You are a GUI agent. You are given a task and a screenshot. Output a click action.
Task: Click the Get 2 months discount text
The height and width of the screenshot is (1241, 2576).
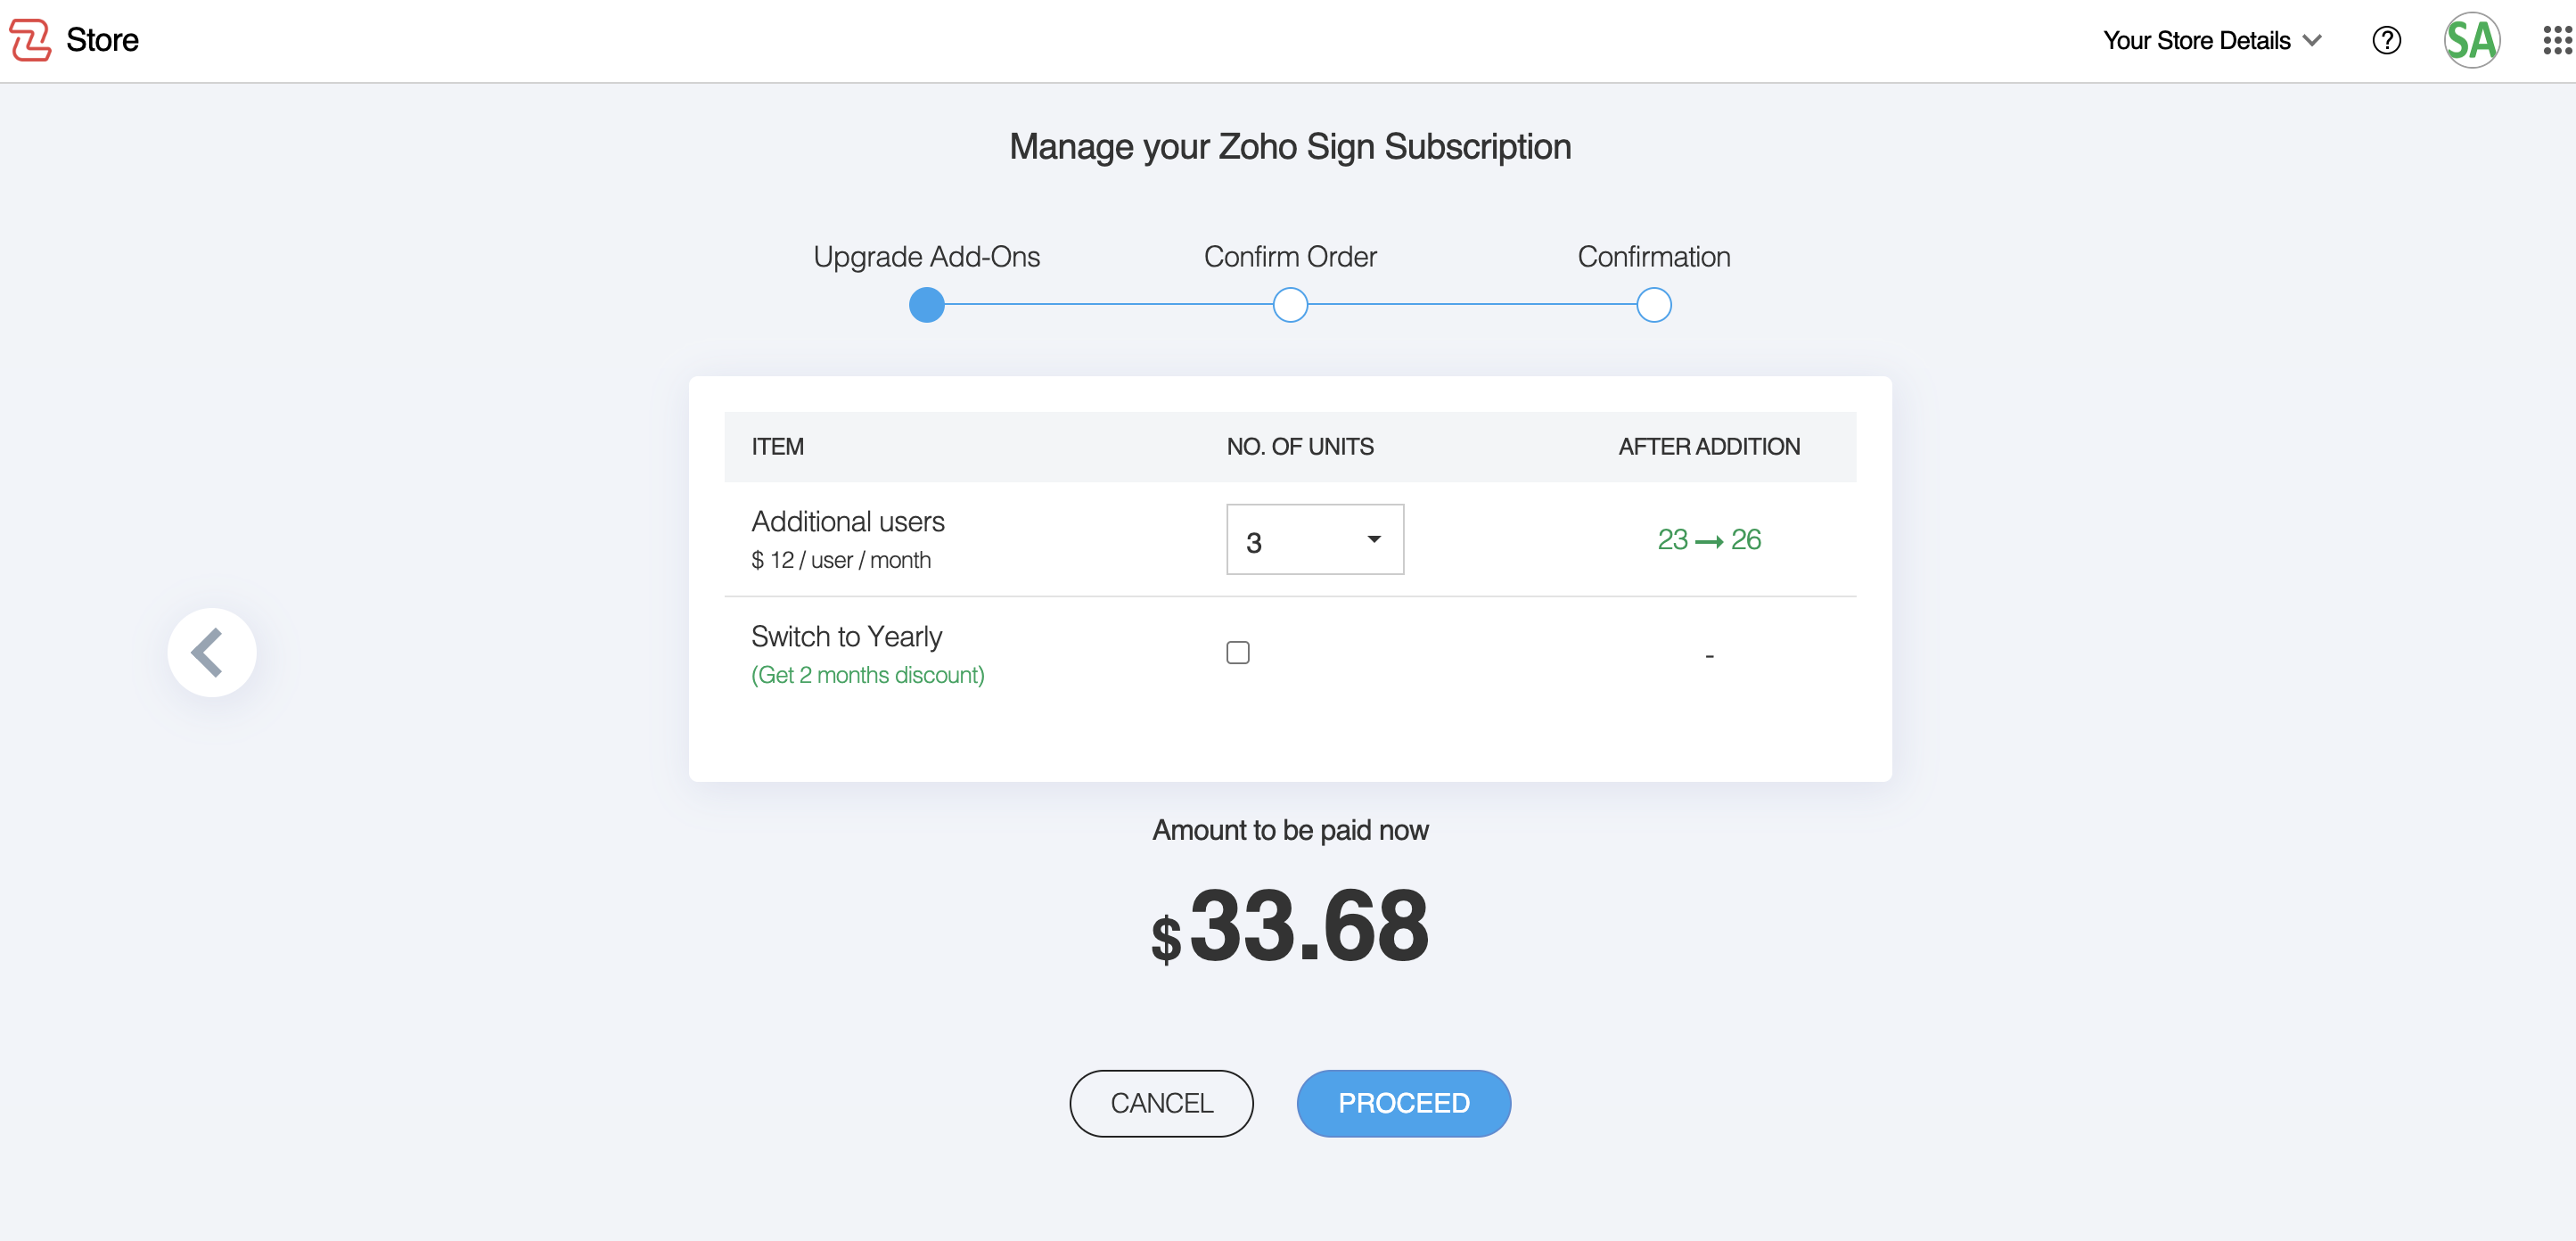tap(867, 675)
